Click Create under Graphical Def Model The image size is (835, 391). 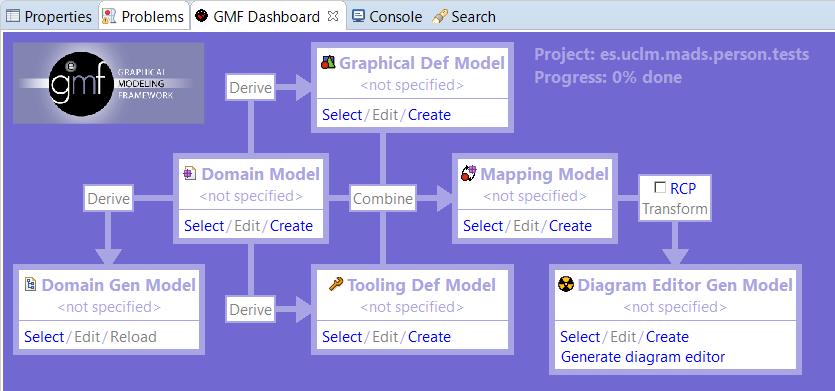coord(429,115)
